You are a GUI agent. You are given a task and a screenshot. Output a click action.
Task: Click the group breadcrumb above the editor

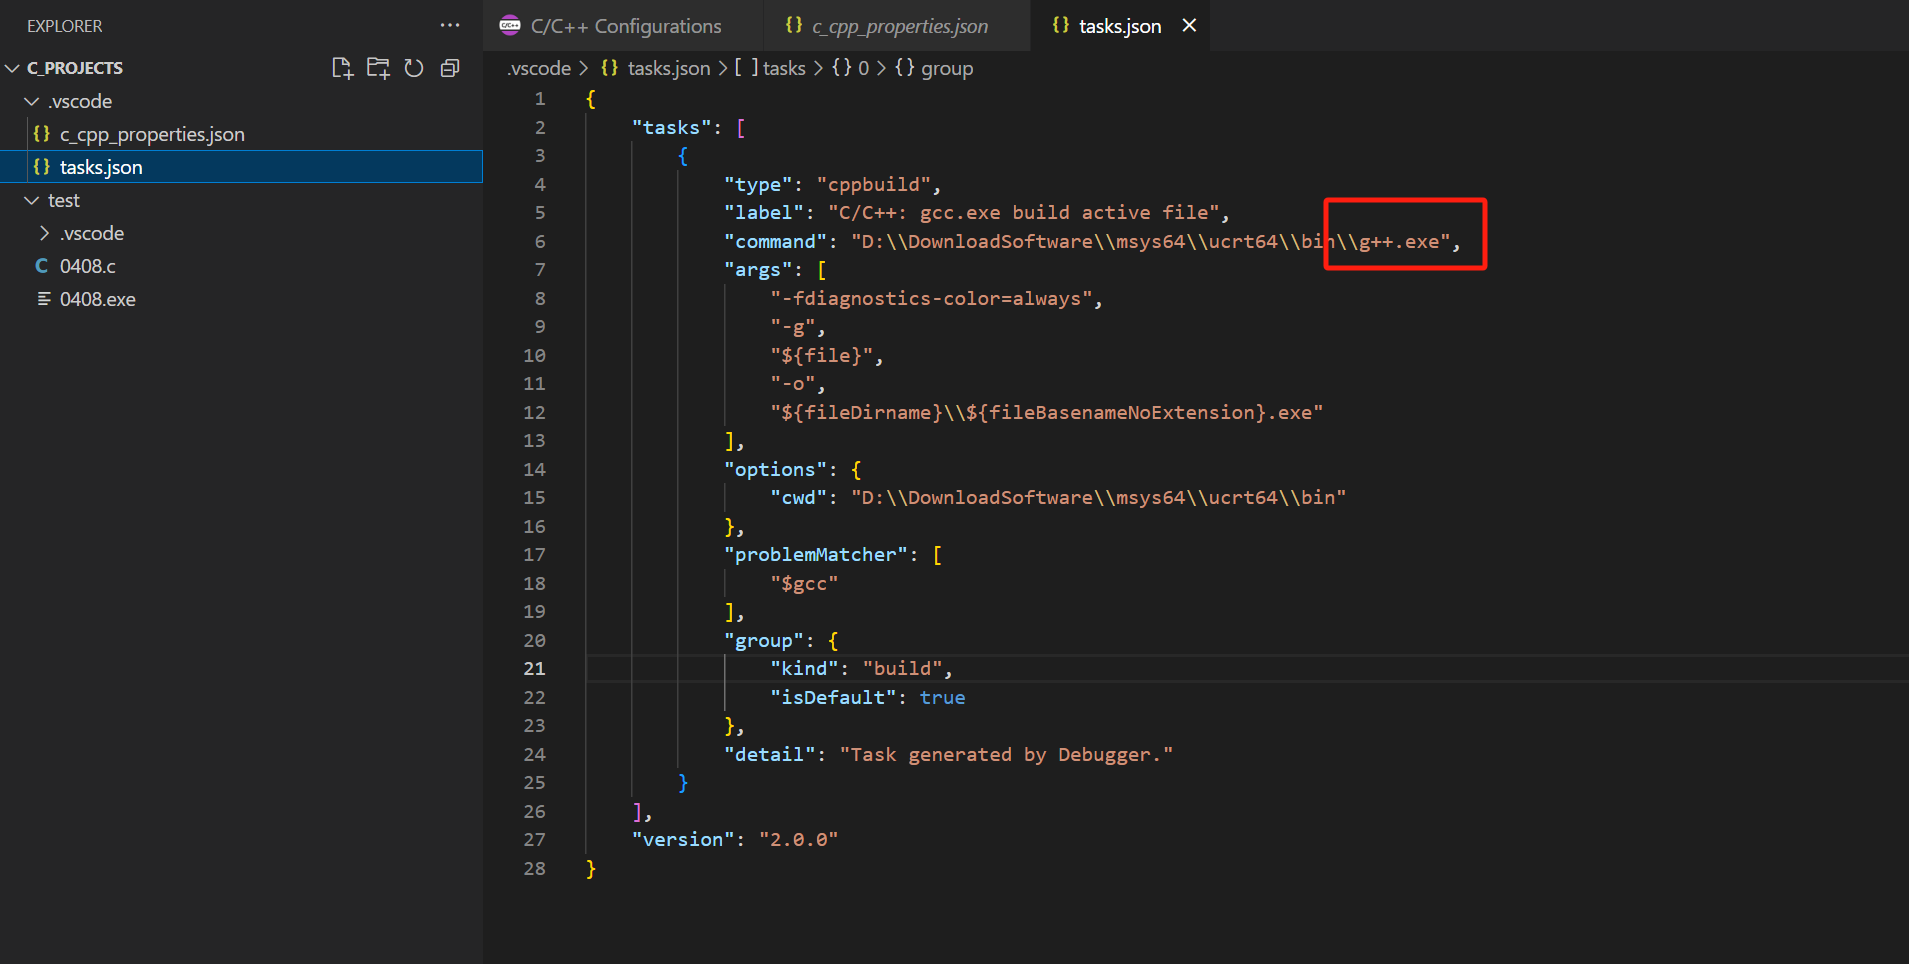pyautogui.click(x=944, y=68)
